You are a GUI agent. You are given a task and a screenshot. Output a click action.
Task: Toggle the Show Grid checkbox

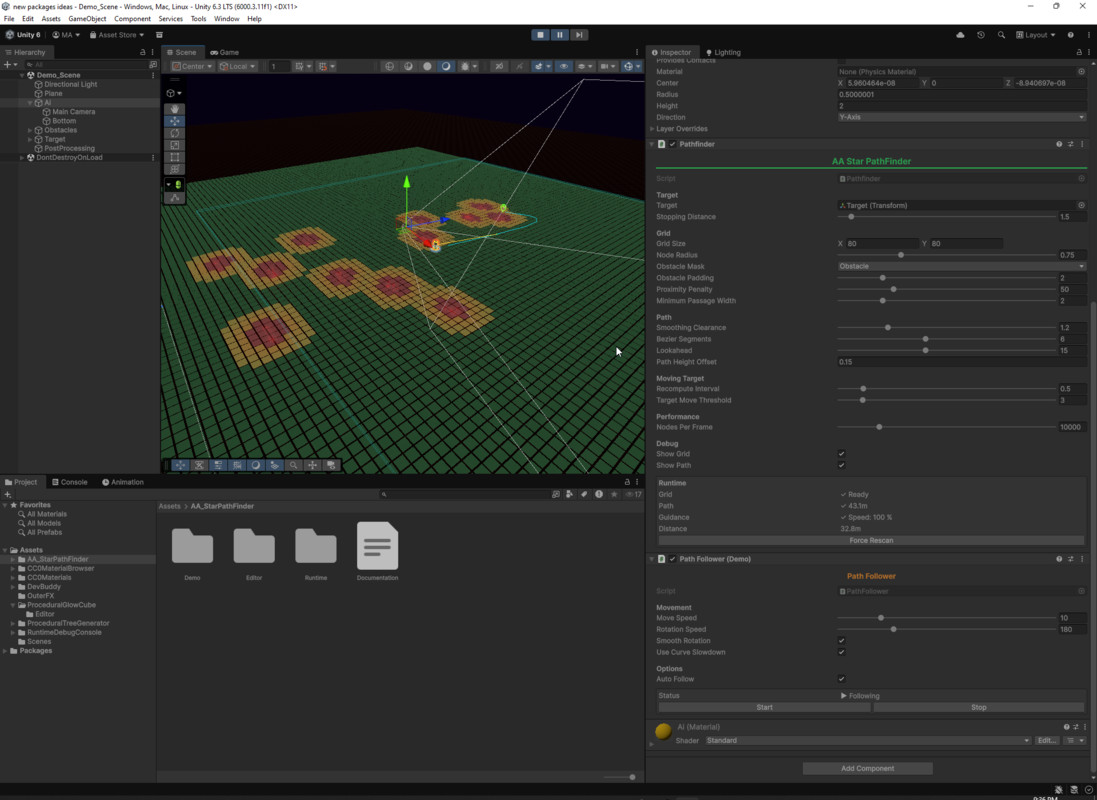coord(842,454)
